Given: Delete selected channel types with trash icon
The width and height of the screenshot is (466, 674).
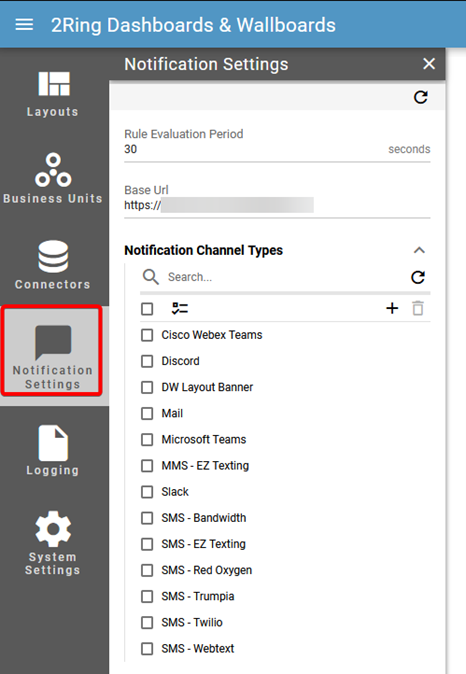Looking at the screenshot, I should point(418,308).
